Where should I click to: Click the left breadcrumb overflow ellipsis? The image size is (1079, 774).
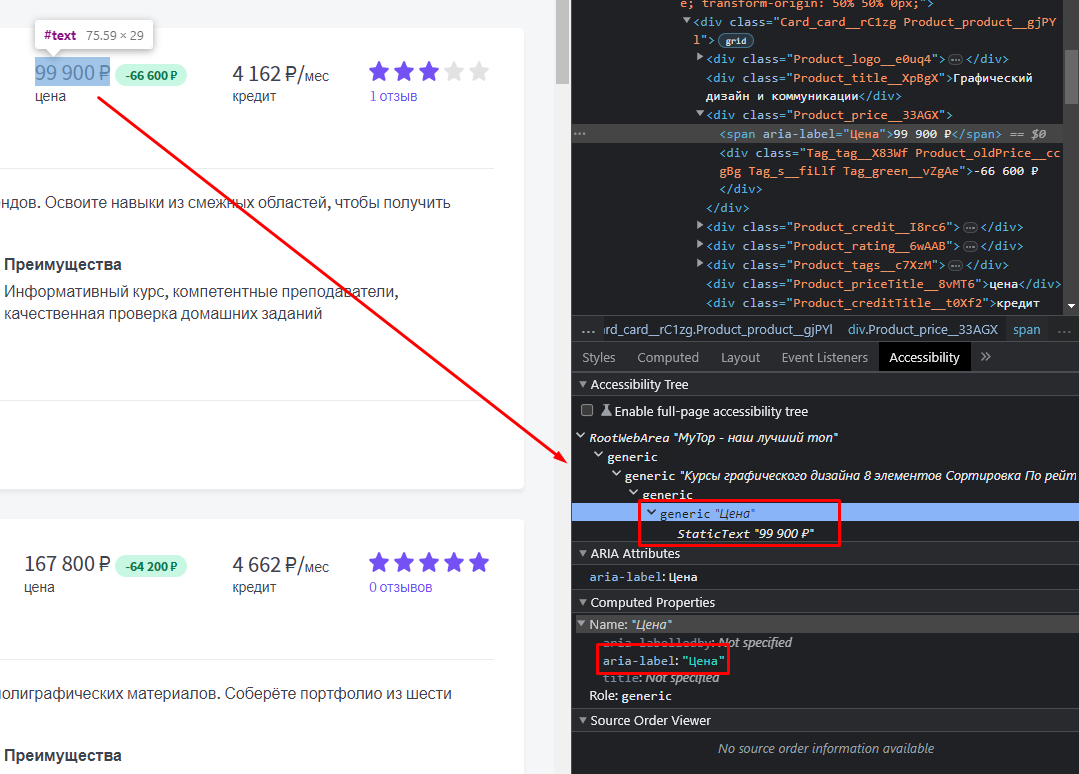(588, 330)
